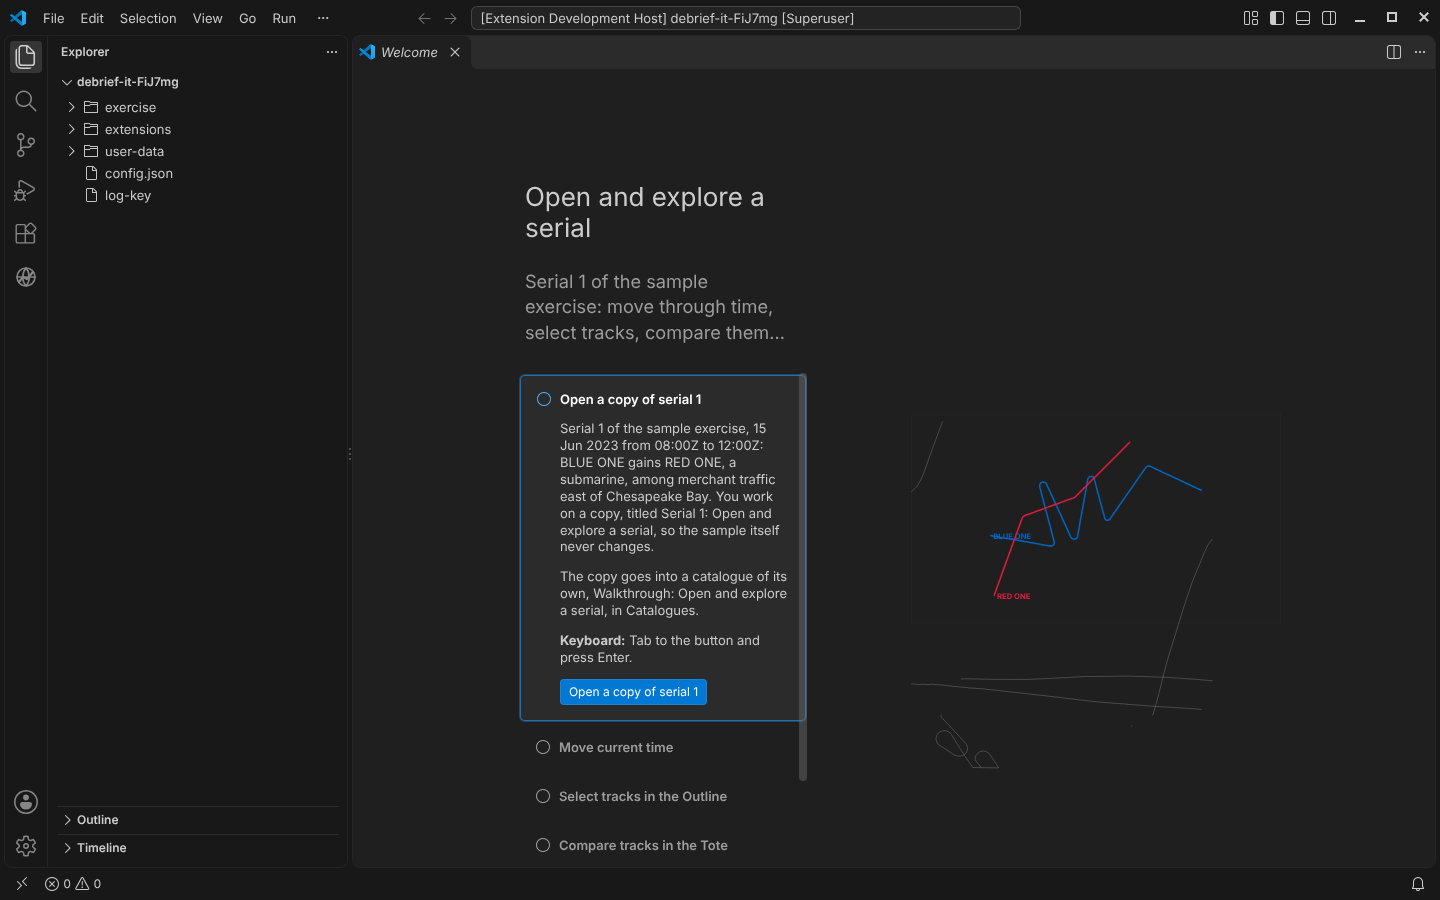Image resolution: width=1440 pixels, height=900 pixels.
Task: Open the Manage gear icon
Action: click(26, 846)
